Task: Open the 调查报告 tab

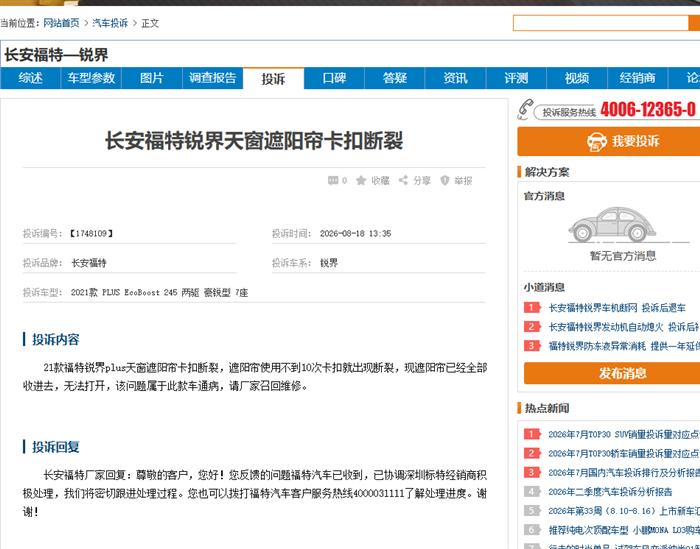Action: 212,78
